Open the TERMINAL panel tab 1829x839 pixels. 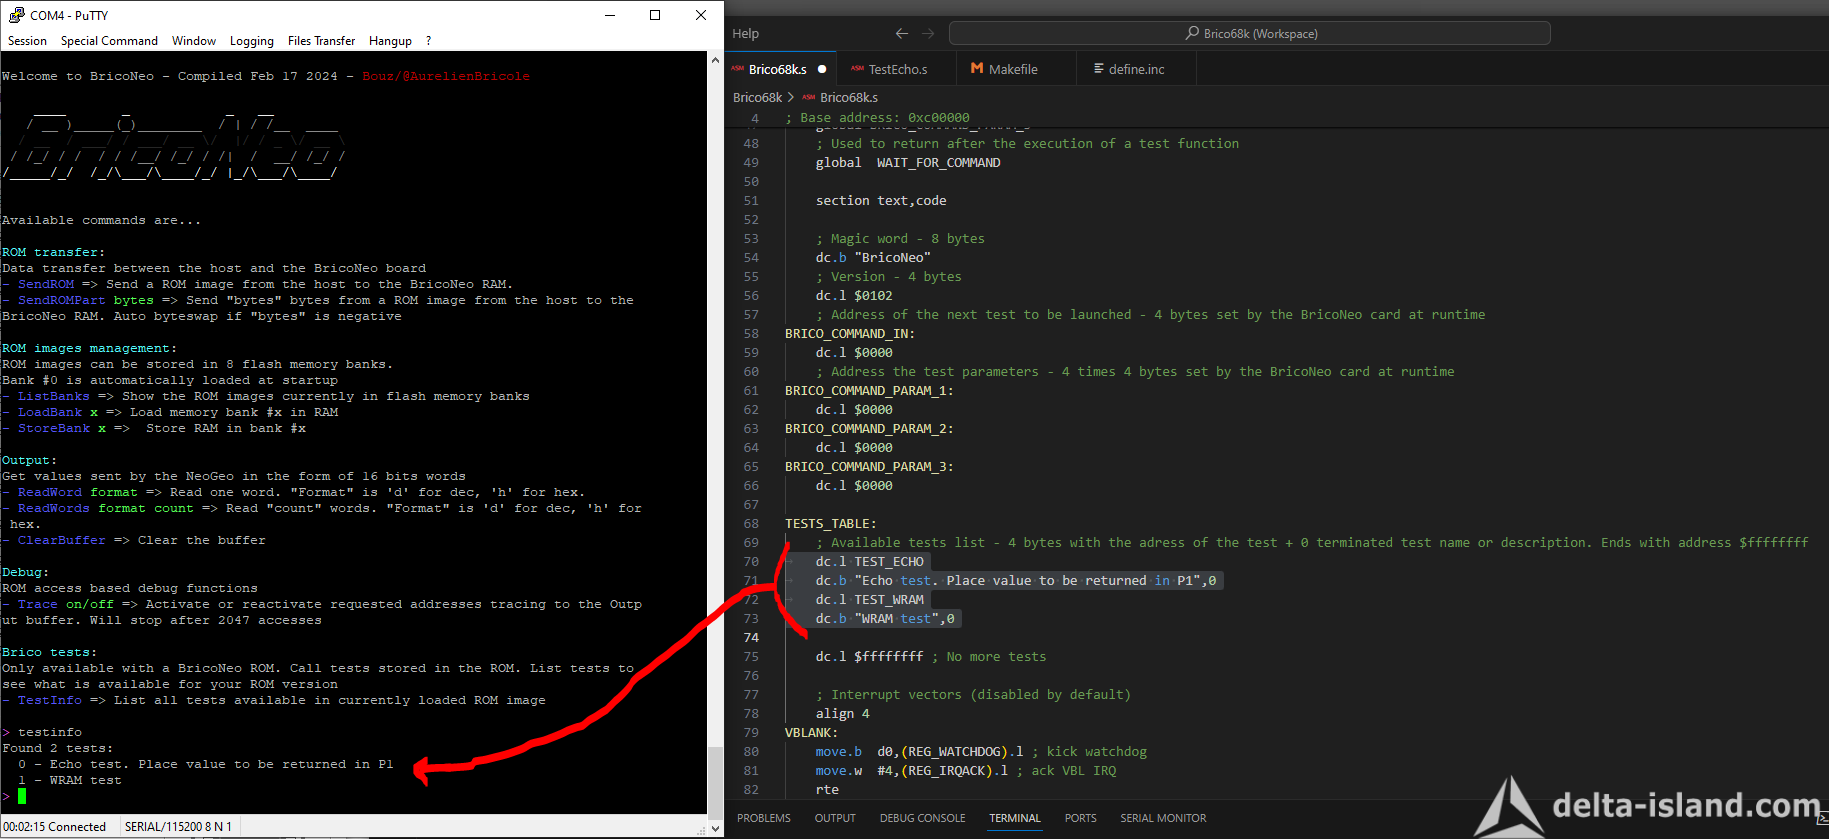pyautogui.click(x=1015, y=818)
